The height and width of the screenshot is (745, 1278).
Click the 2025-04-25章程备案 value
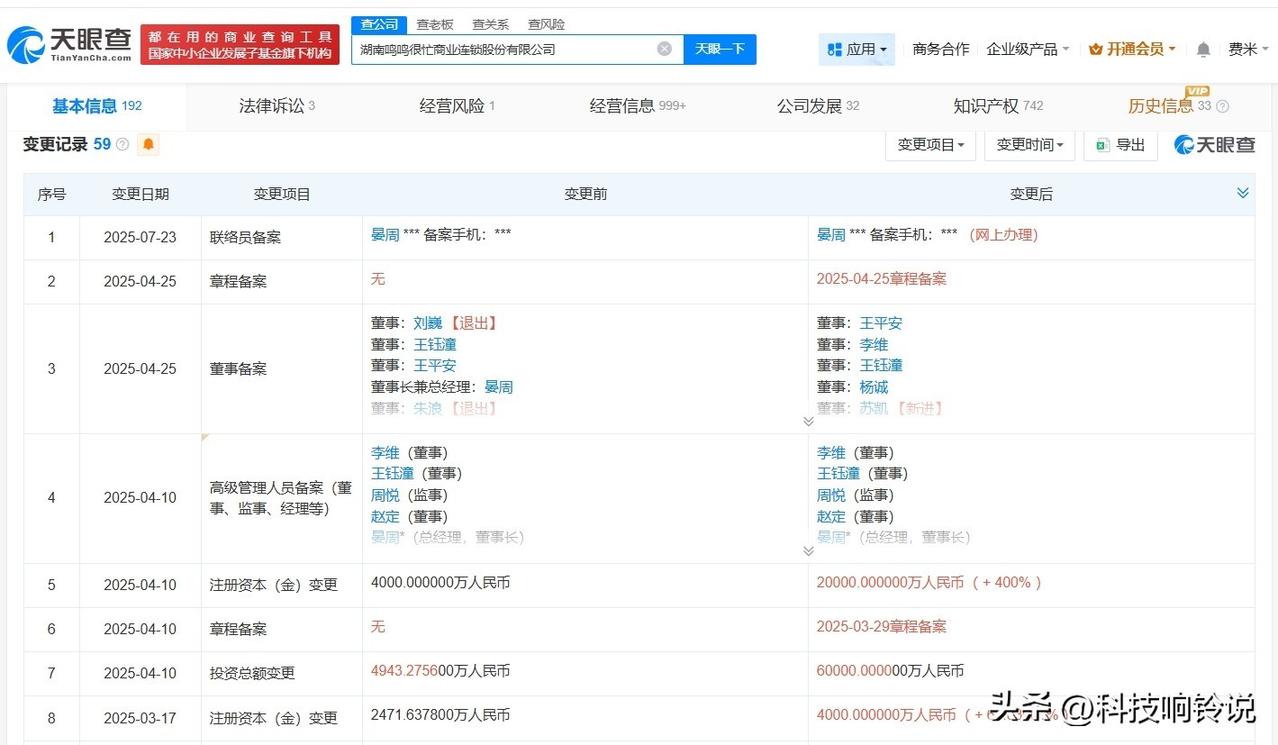(x=882, y=279)
